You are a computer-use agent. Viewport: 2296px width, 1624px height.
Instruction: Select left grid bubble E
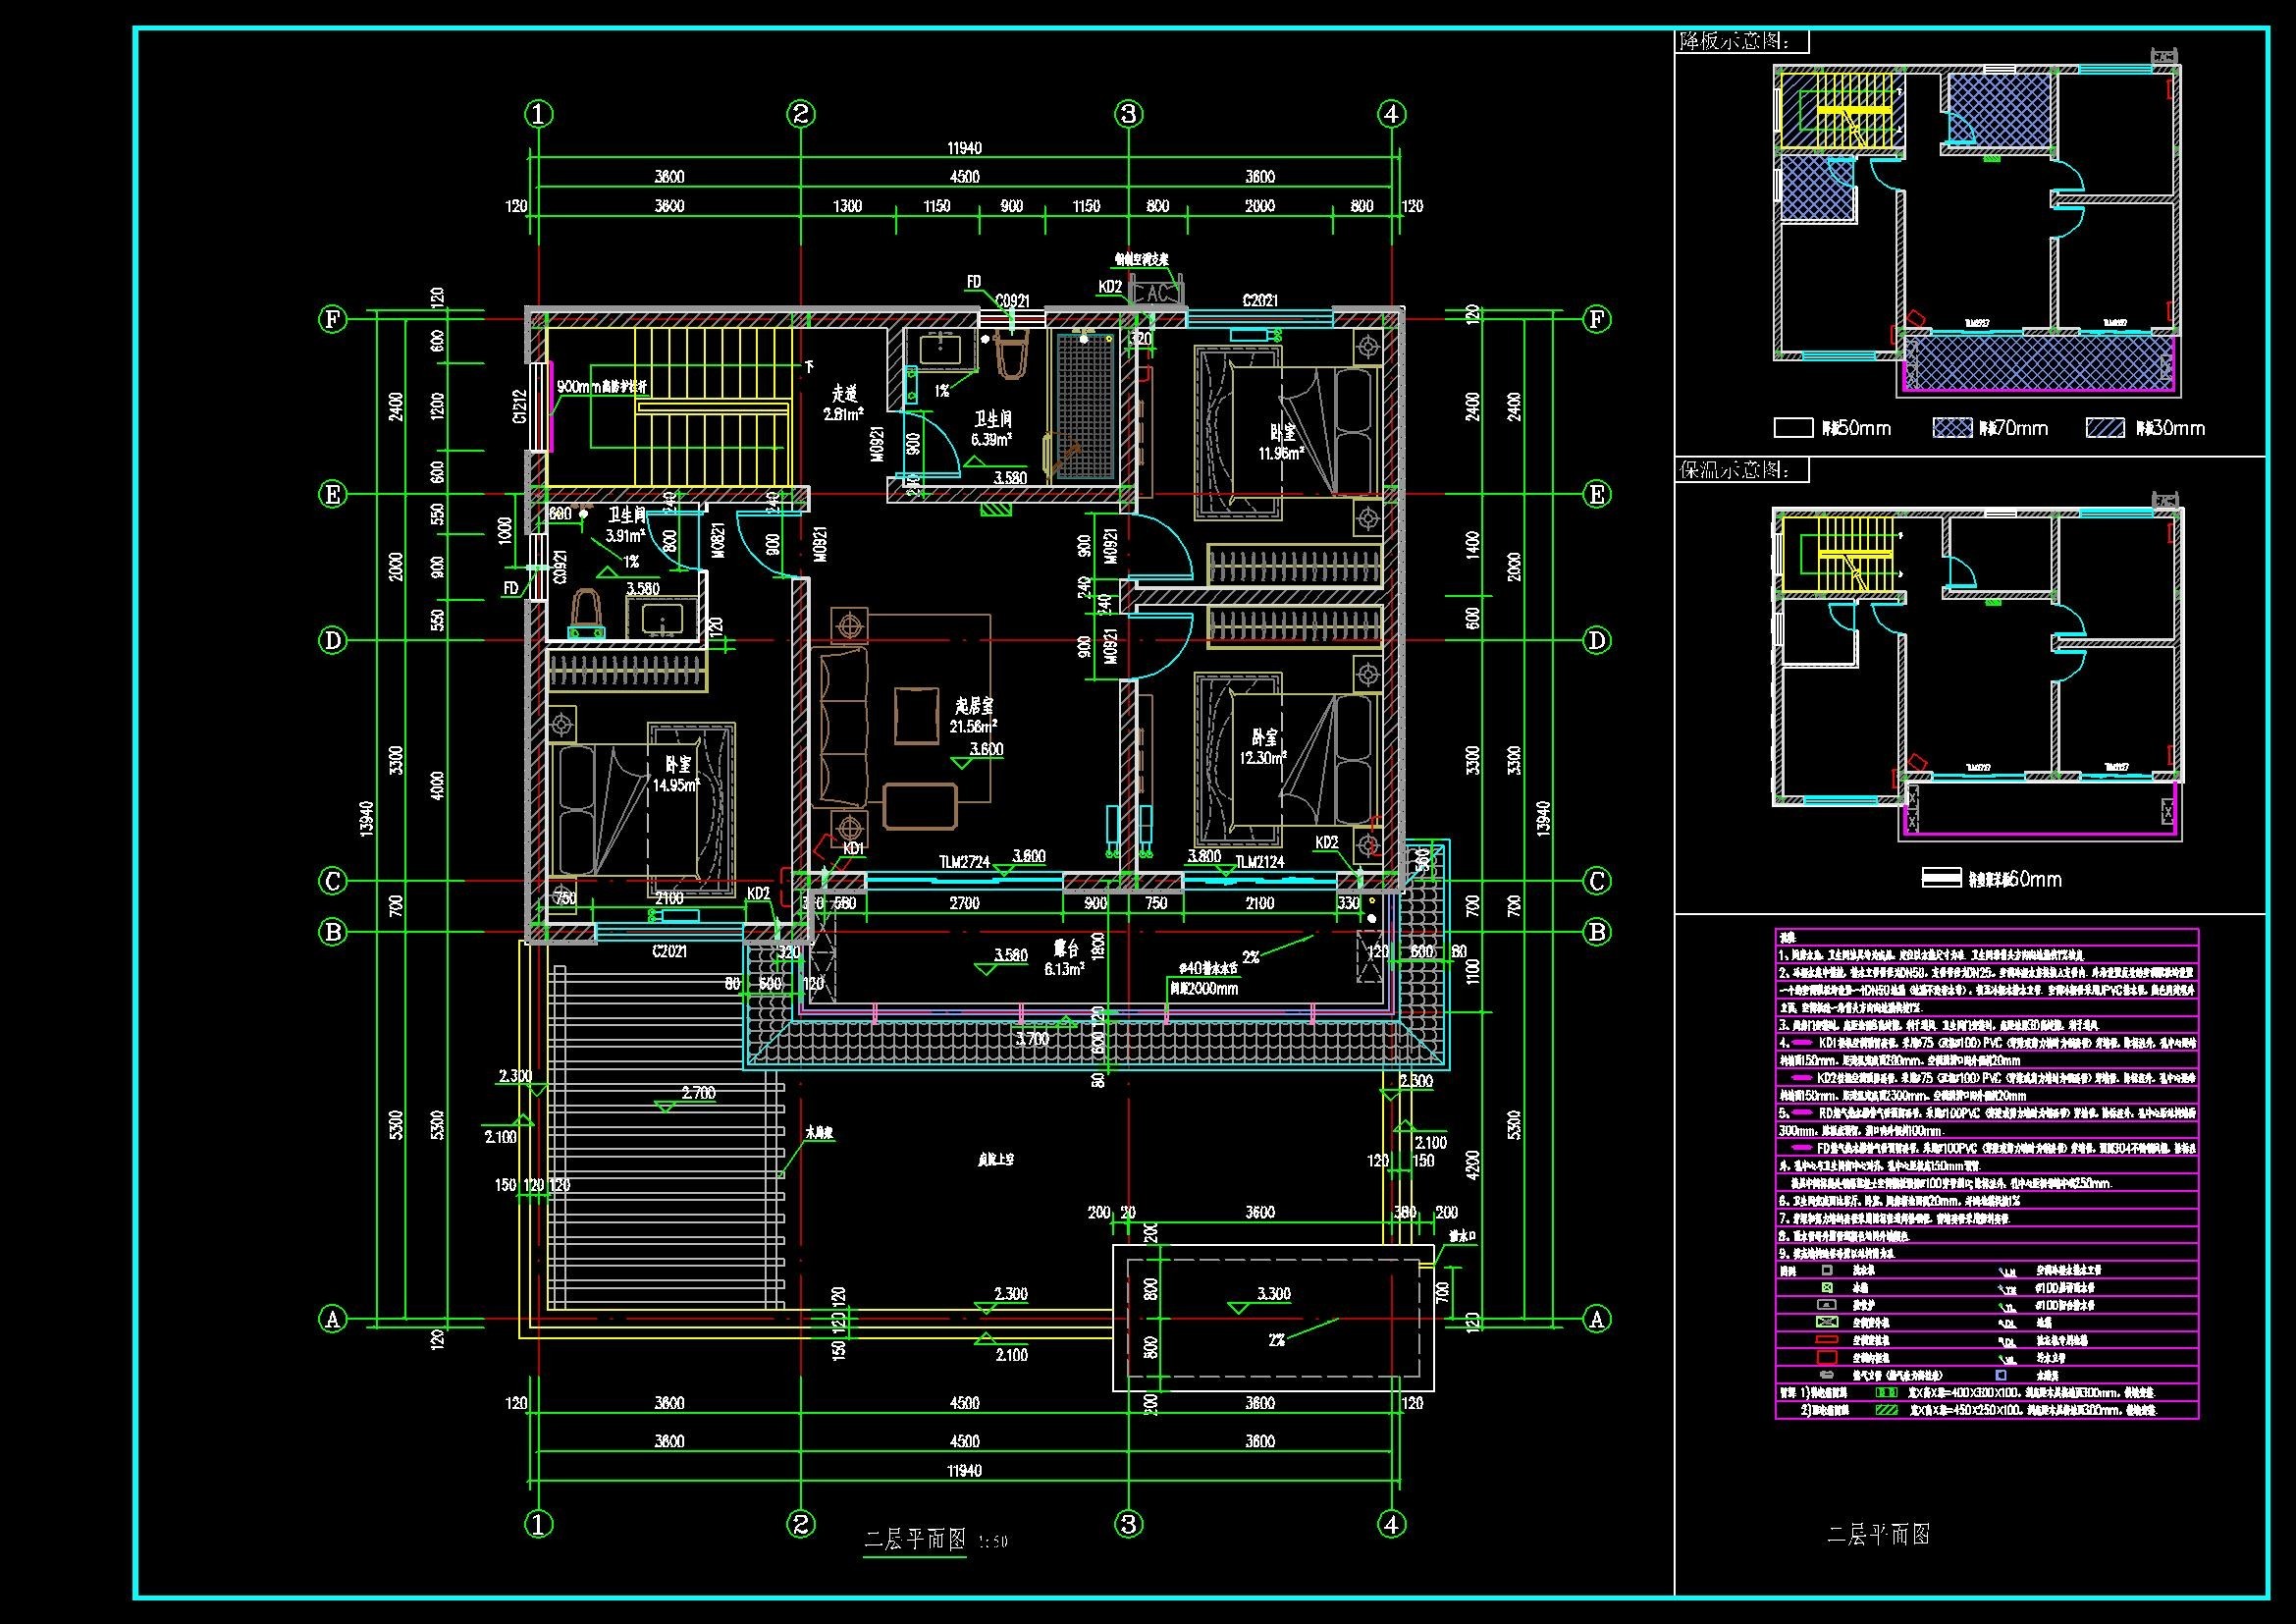(x=332, y=494)
